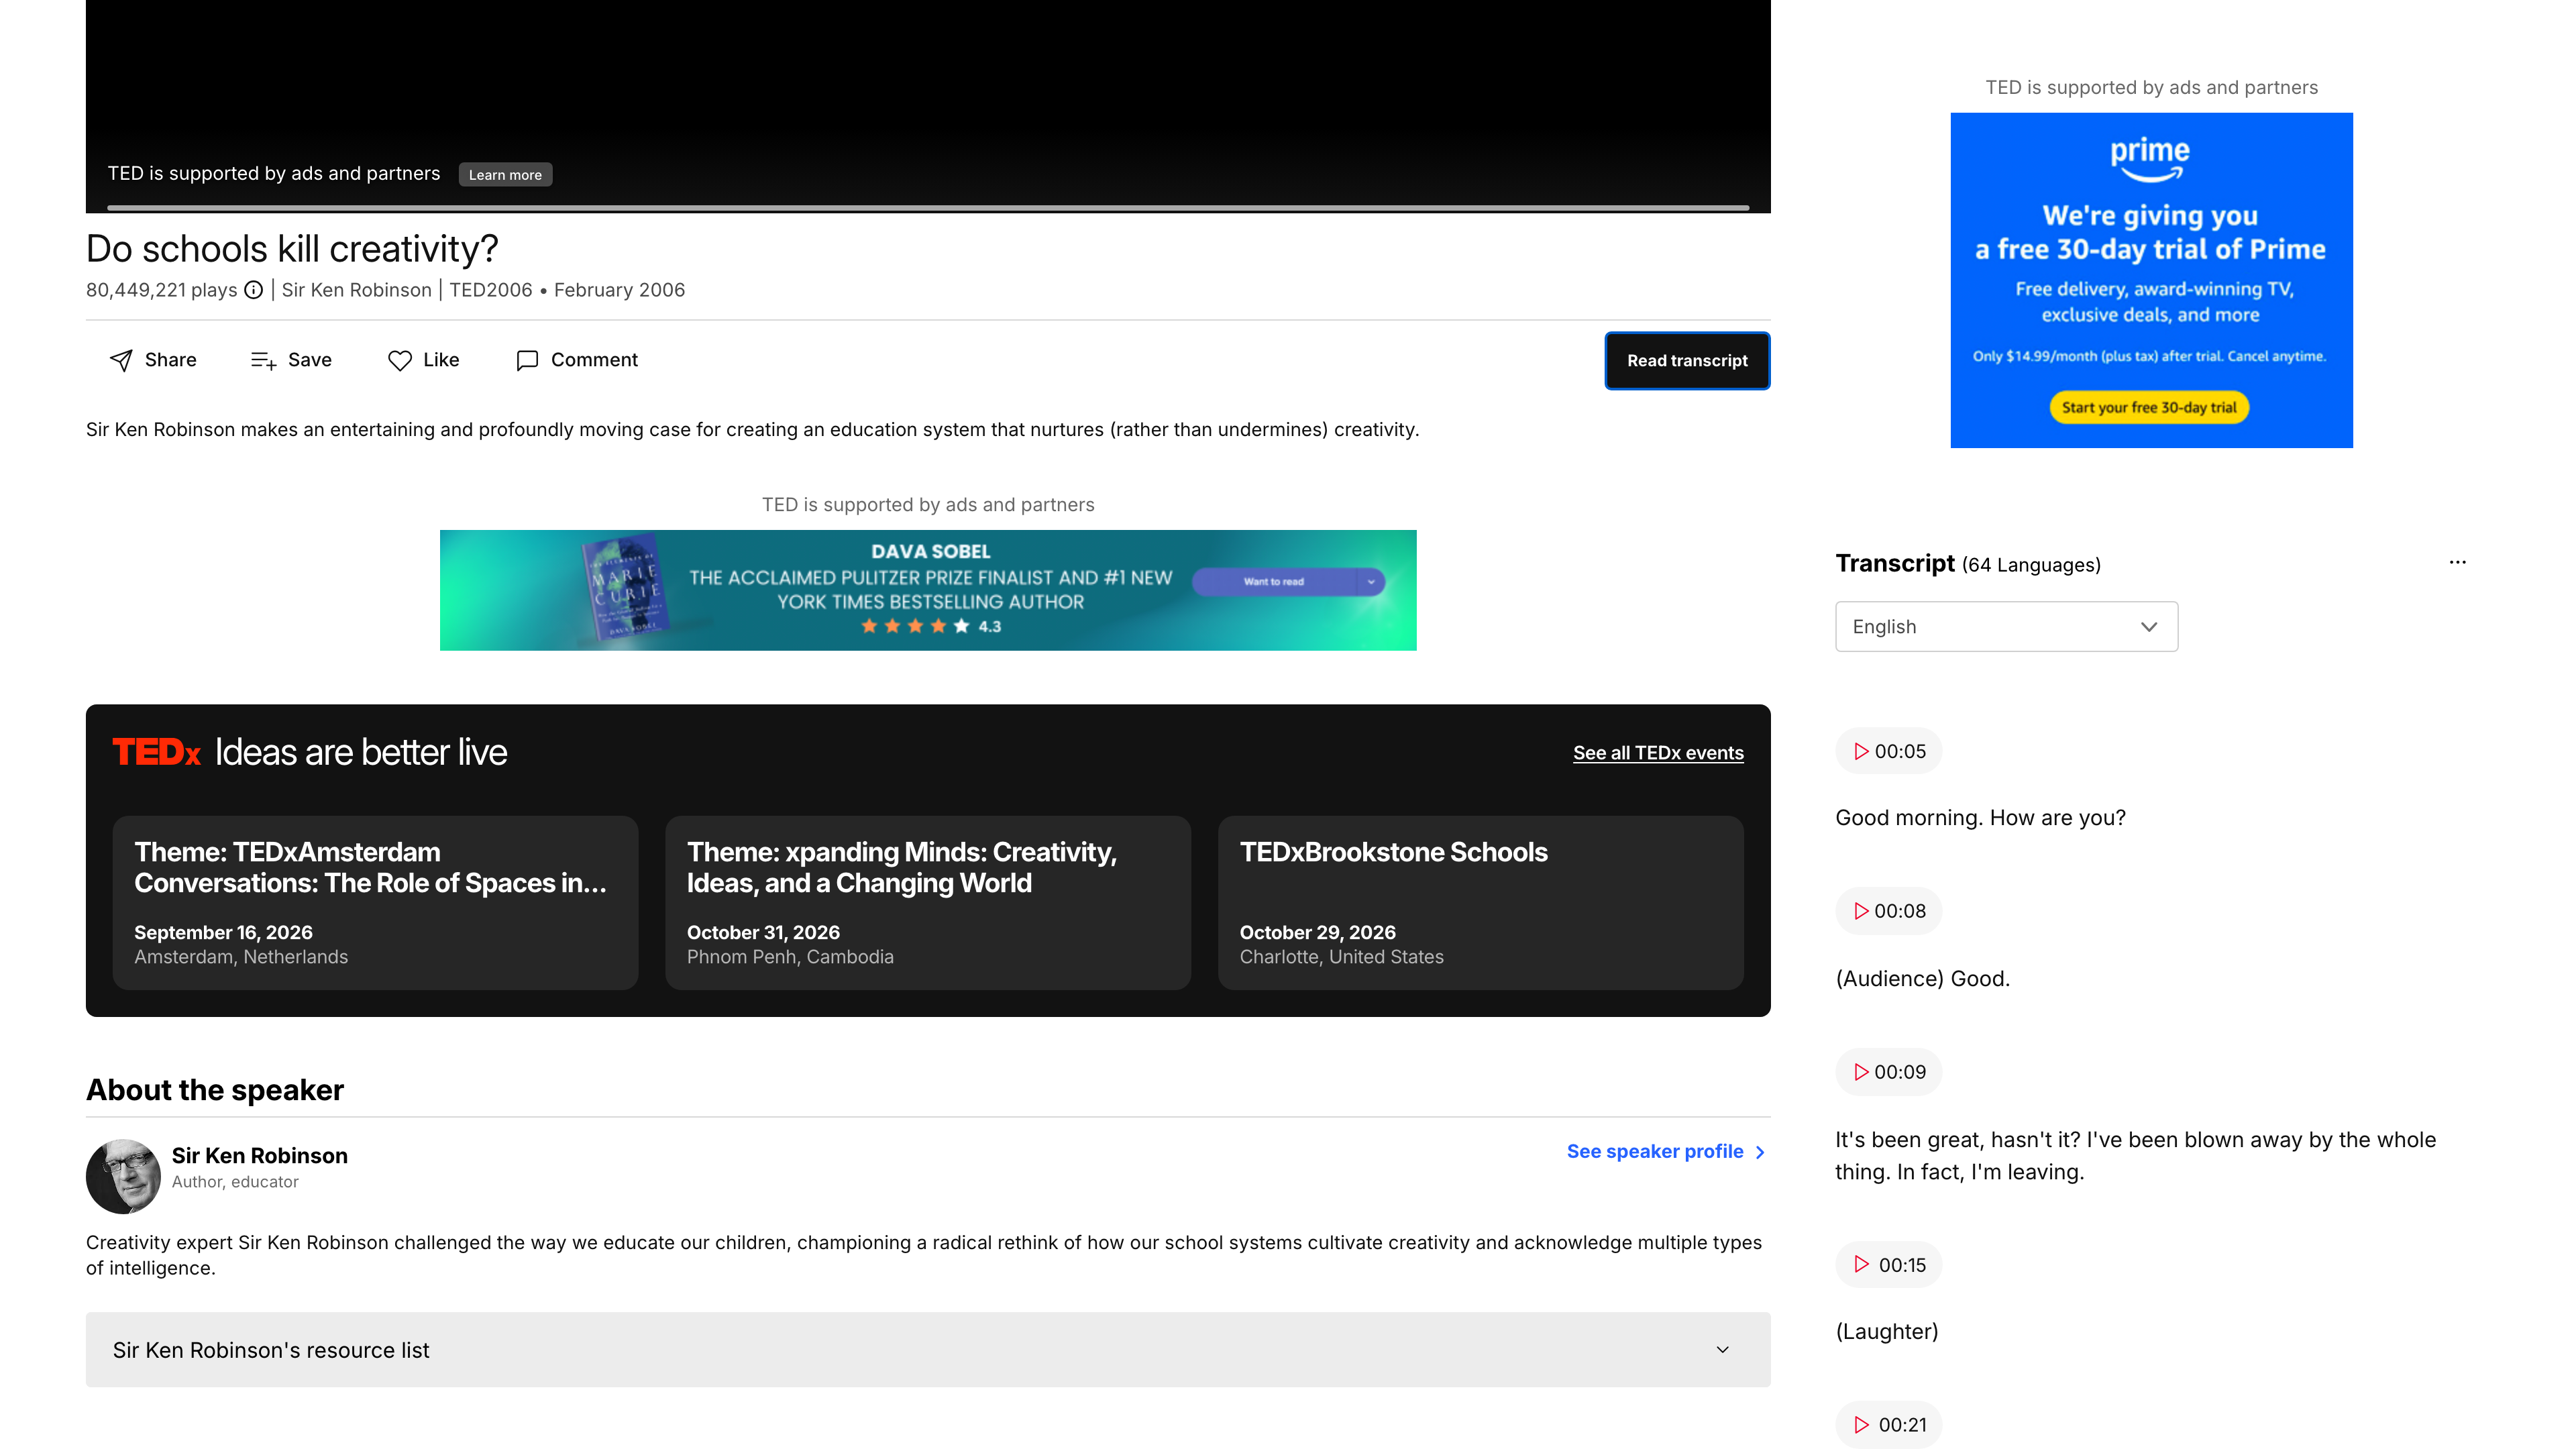
Task: Open the TEDxAmsterdam Conversations event card
Action: (x=375, y=903)
